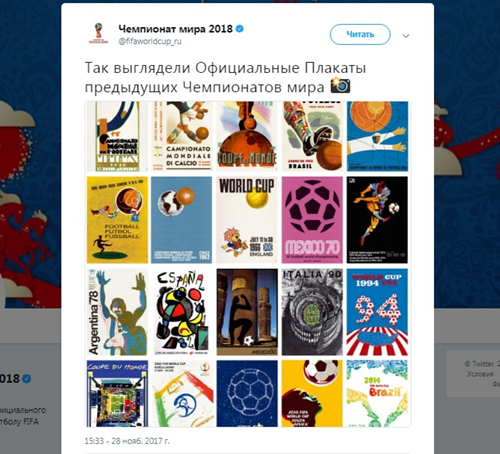The width and height of the screenshot is (500, 454).
Task: Open tweet options chevron next to Читать
Action: (x=406, y=36)
